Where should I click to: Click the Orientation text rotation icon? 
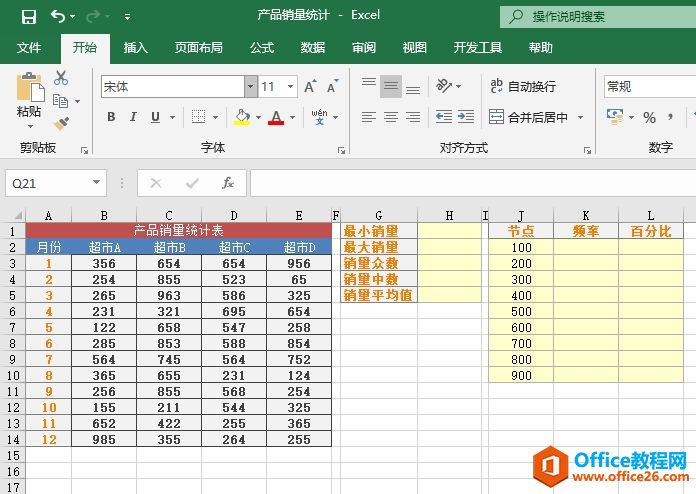click(444, 85)
